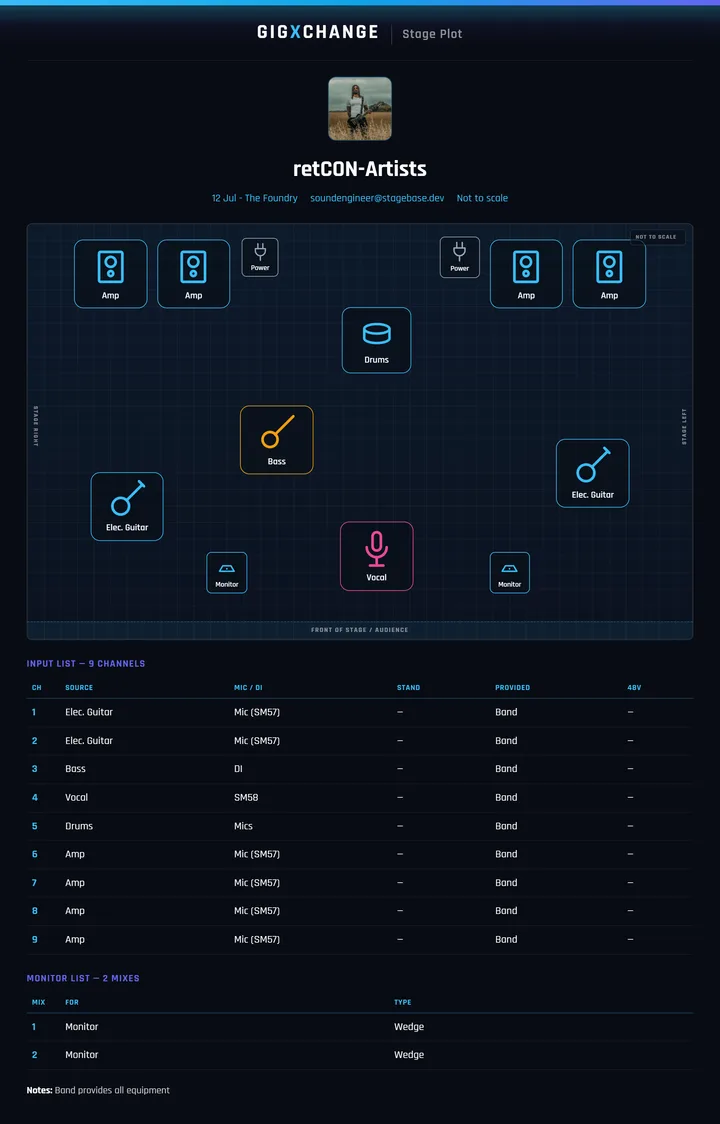Screen dimensions: 720x1124
Task: Select the pink Vocal microphone item
Action: coord(376,556)
